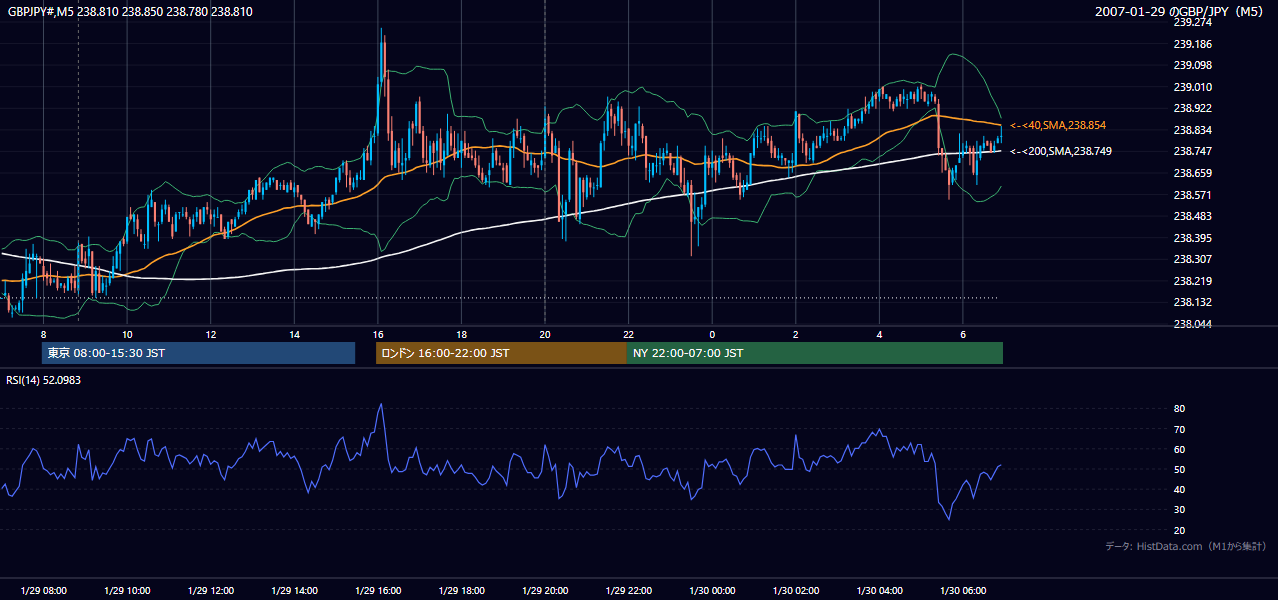Image resolution: width=1278 pixels, height=600 pixels.
Task: Click hour label 8 below the price chart
Action: coord(43,334)
